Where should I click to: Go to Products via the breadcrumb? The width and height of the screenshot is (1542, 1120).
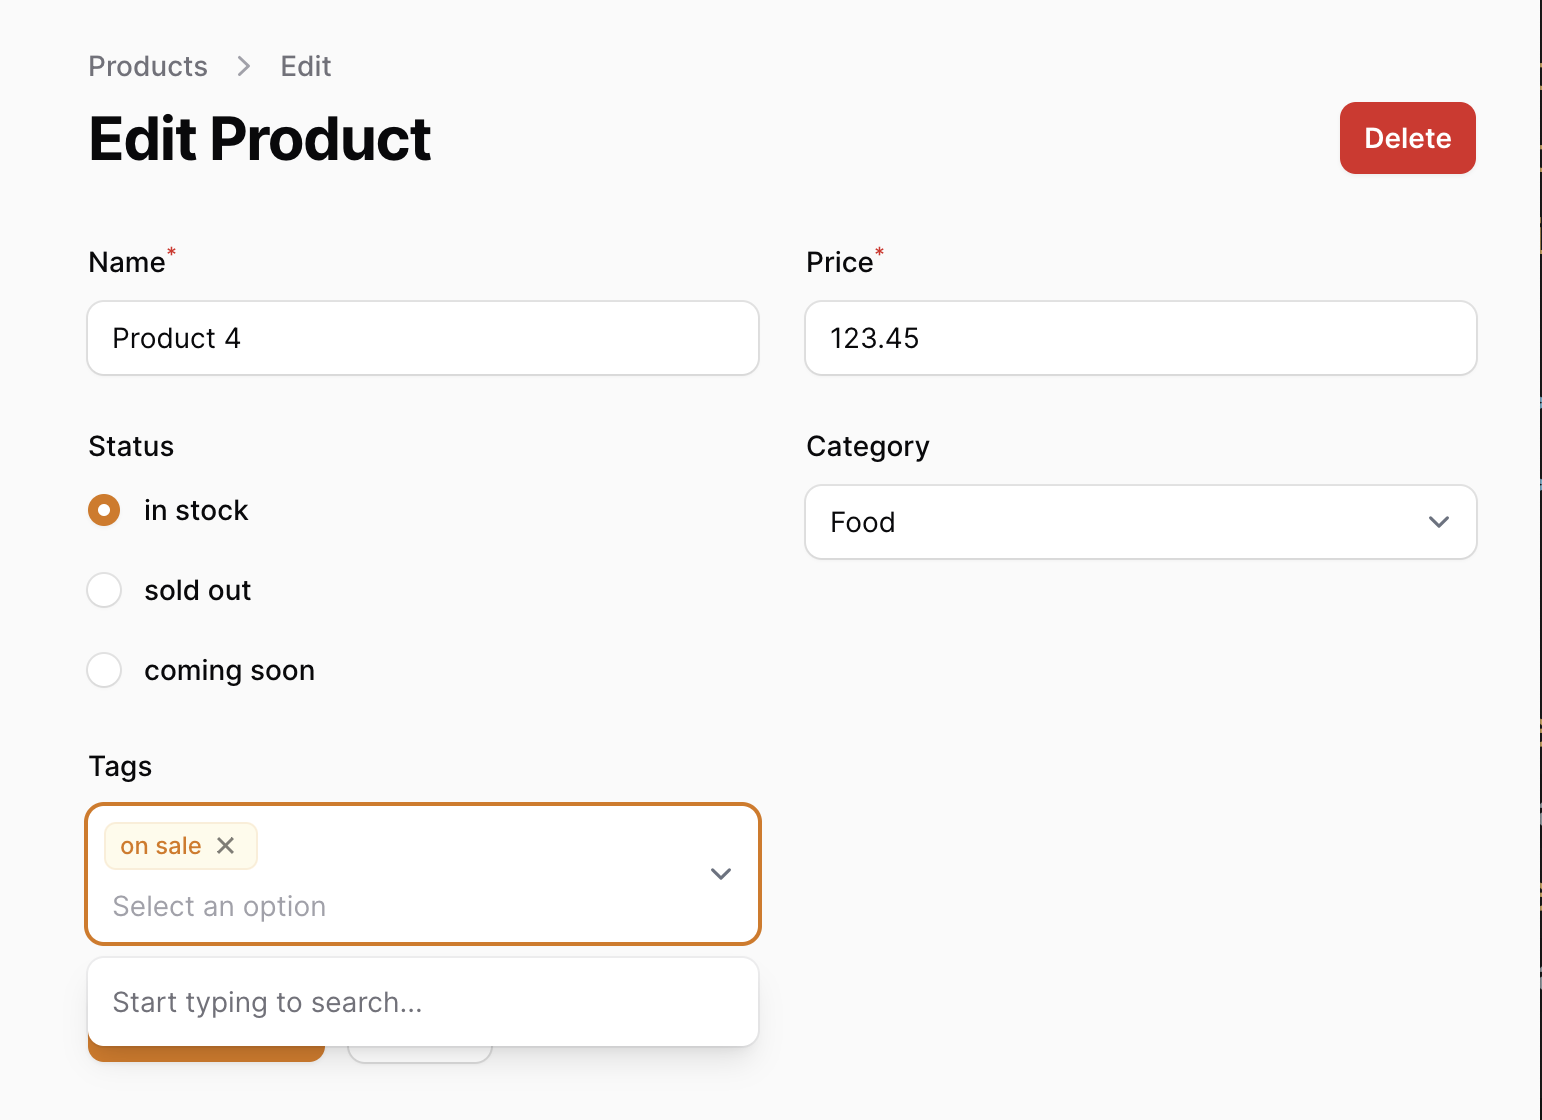[148, 66]
